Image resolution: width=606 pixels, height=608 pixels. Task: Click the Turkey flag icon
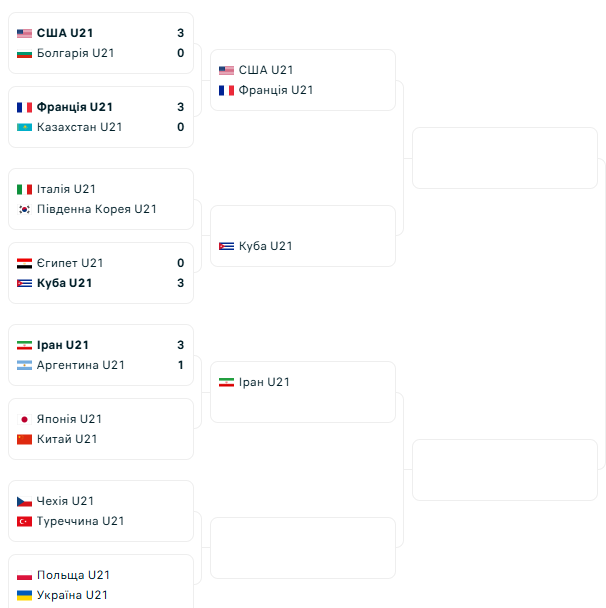(x=24, y=521)
